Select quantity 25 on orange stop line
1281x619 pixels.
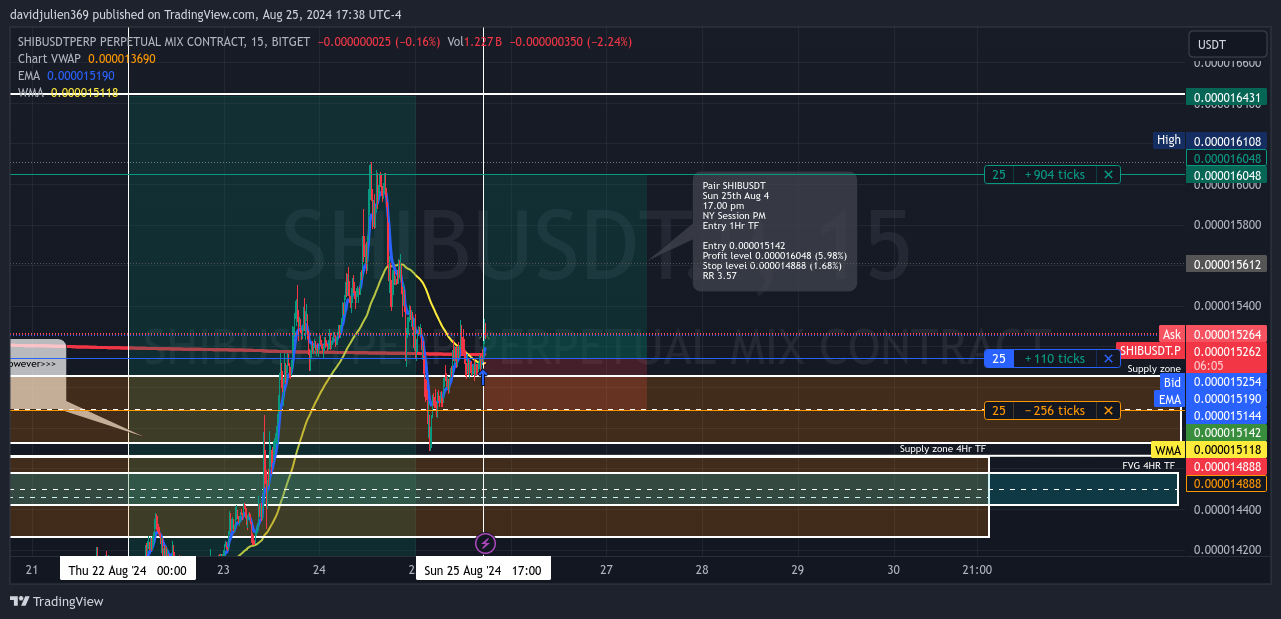click(998, 411)
